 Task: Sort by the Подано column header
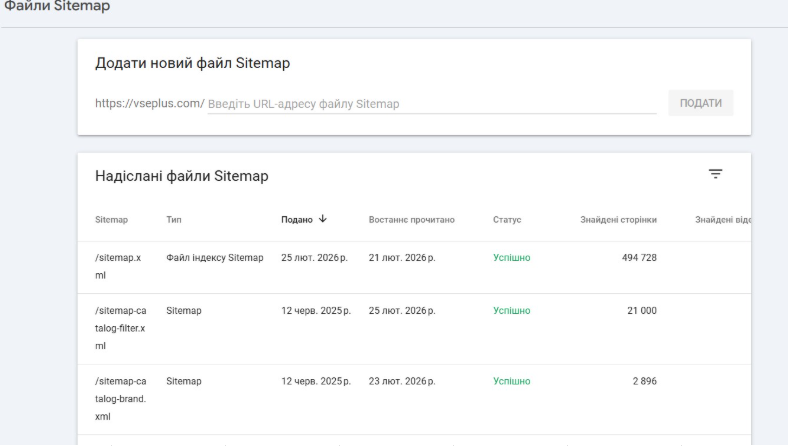point(297,220)
